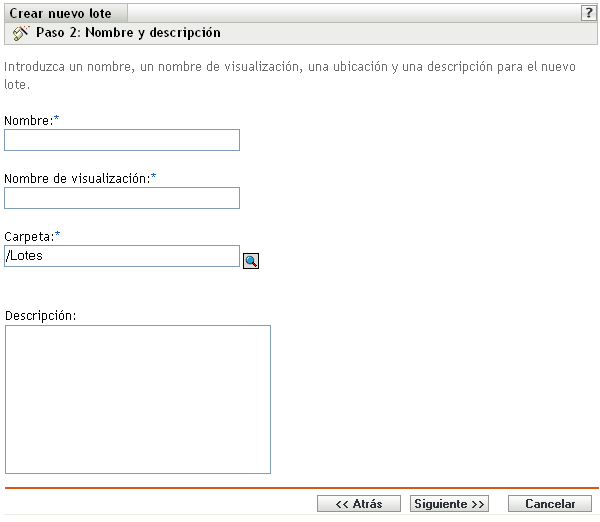Browse folders with the magnifier icon
Viewport: 600px width, 522px height.
point(251,261)
